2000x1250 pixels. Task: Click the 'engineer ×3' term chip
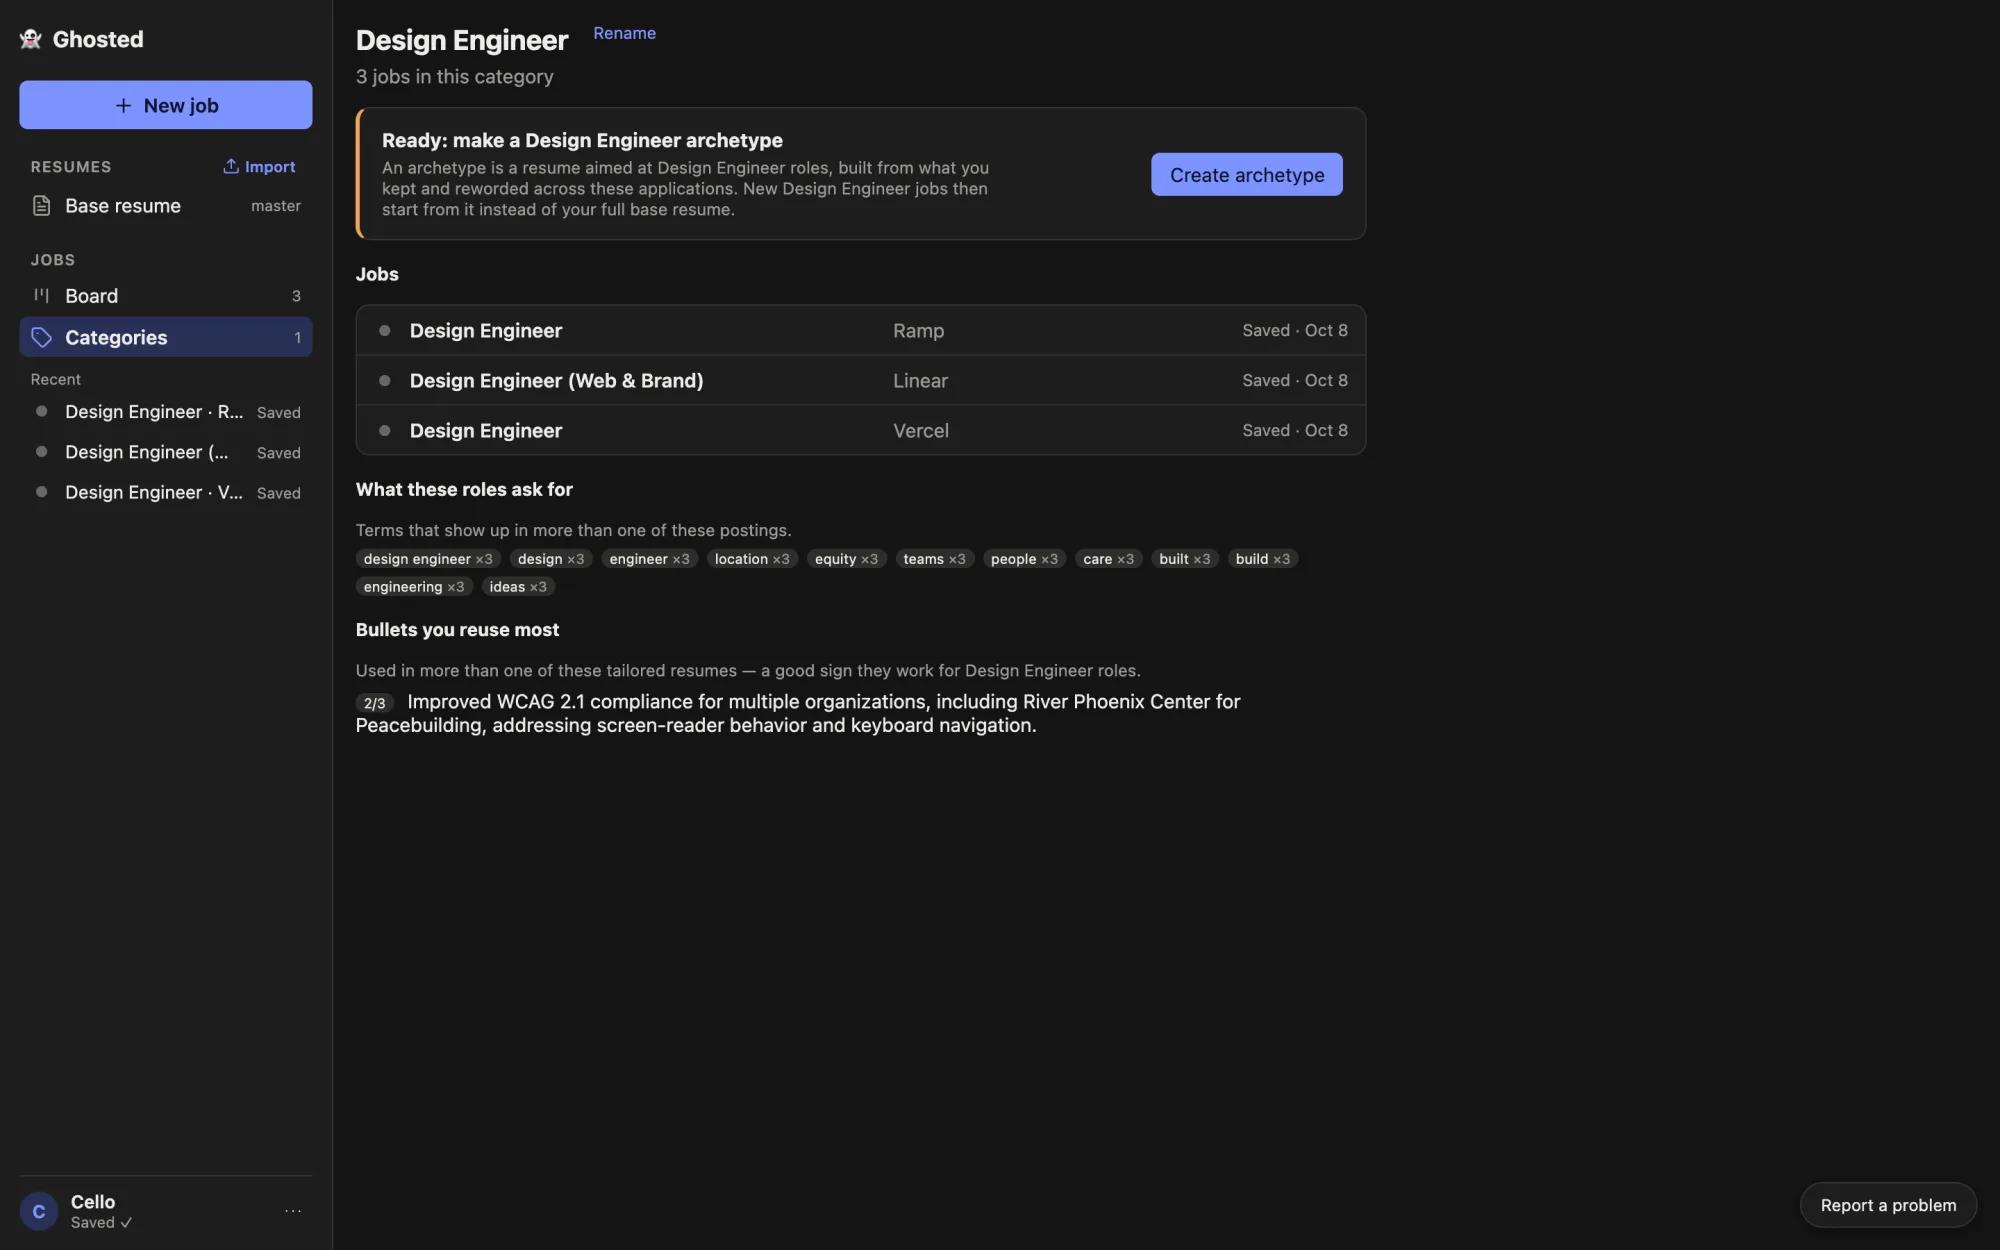(x=649, y=559)
